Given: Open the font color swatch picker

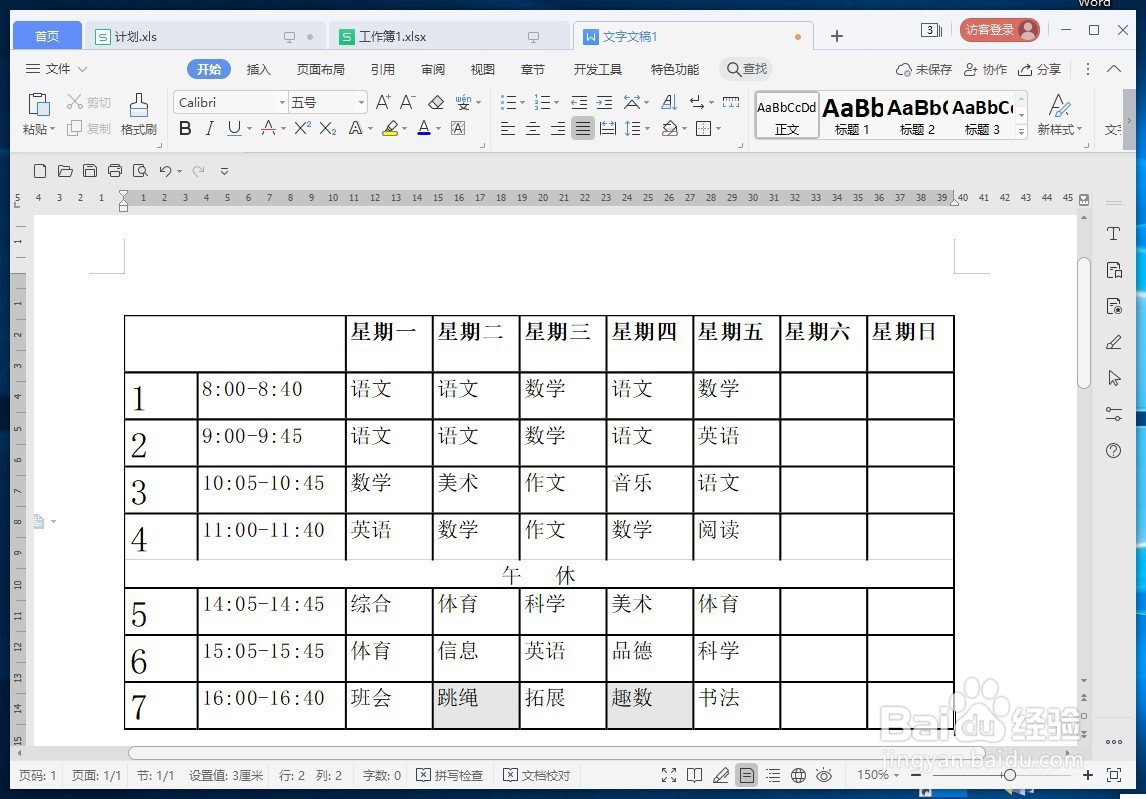Looking at the screenshot, I should click(436, 129).
